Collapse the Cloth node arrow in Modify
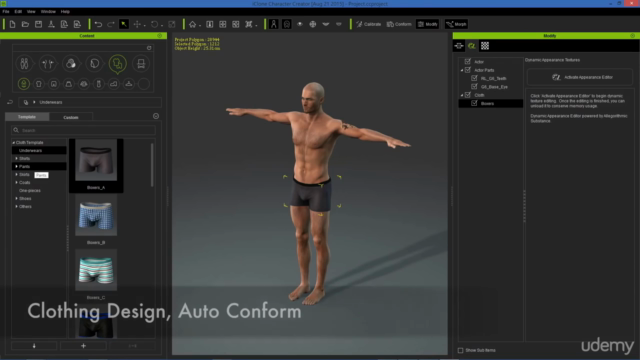Screen dimensions: 640x360 [x=462, y=95]
